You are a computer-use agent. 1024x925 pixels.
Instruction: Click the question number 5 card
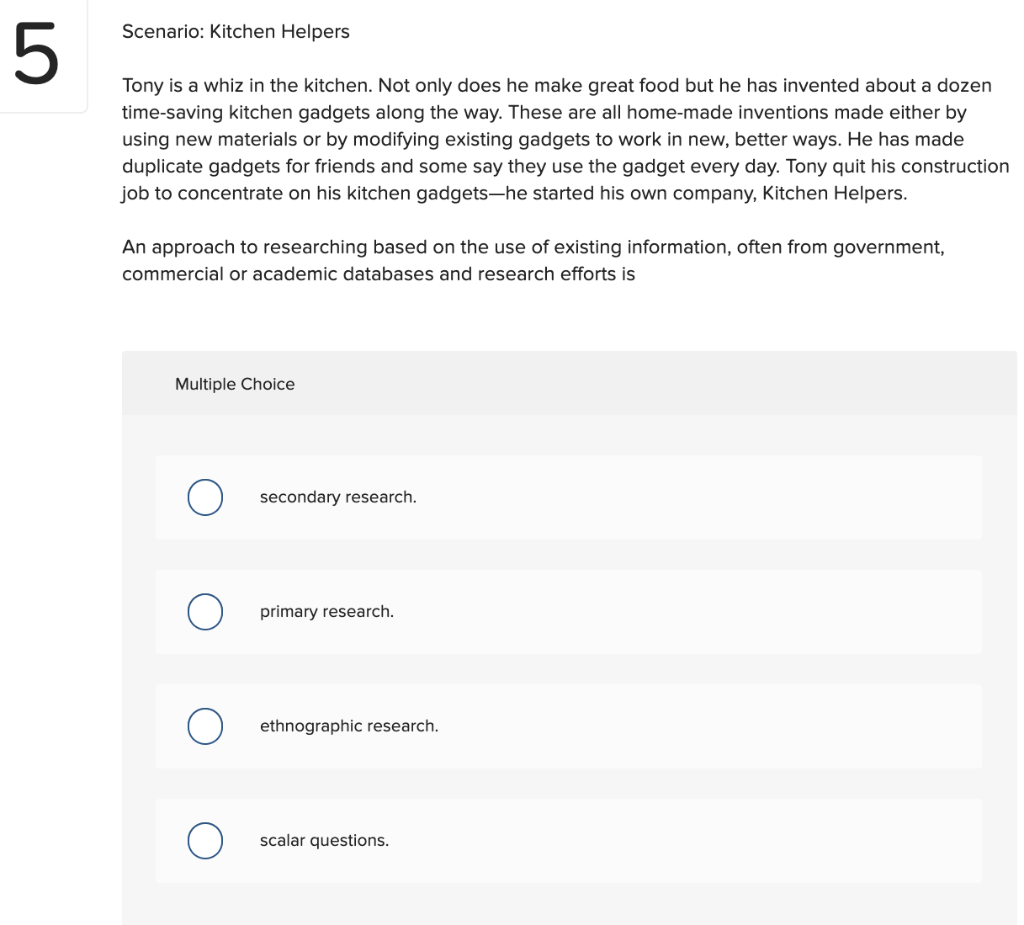point(37,56)
